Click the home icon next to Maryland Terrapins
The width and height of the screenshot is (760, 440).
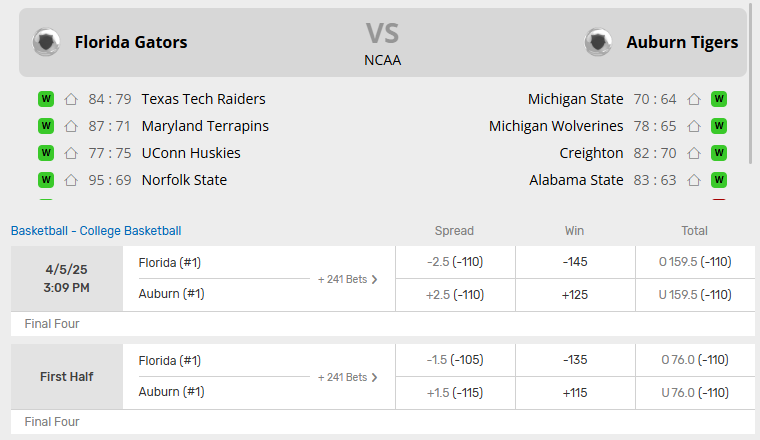point(71,126)
